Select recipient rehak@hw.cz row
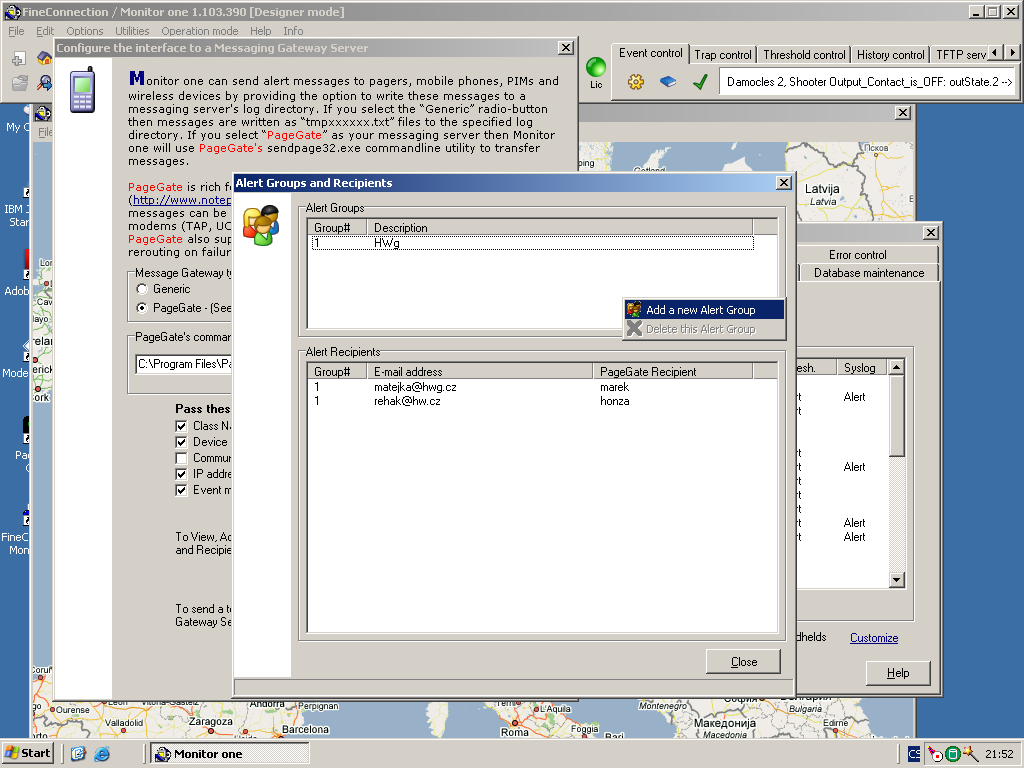Viewport: 1024px width, 768px height. 542,401
